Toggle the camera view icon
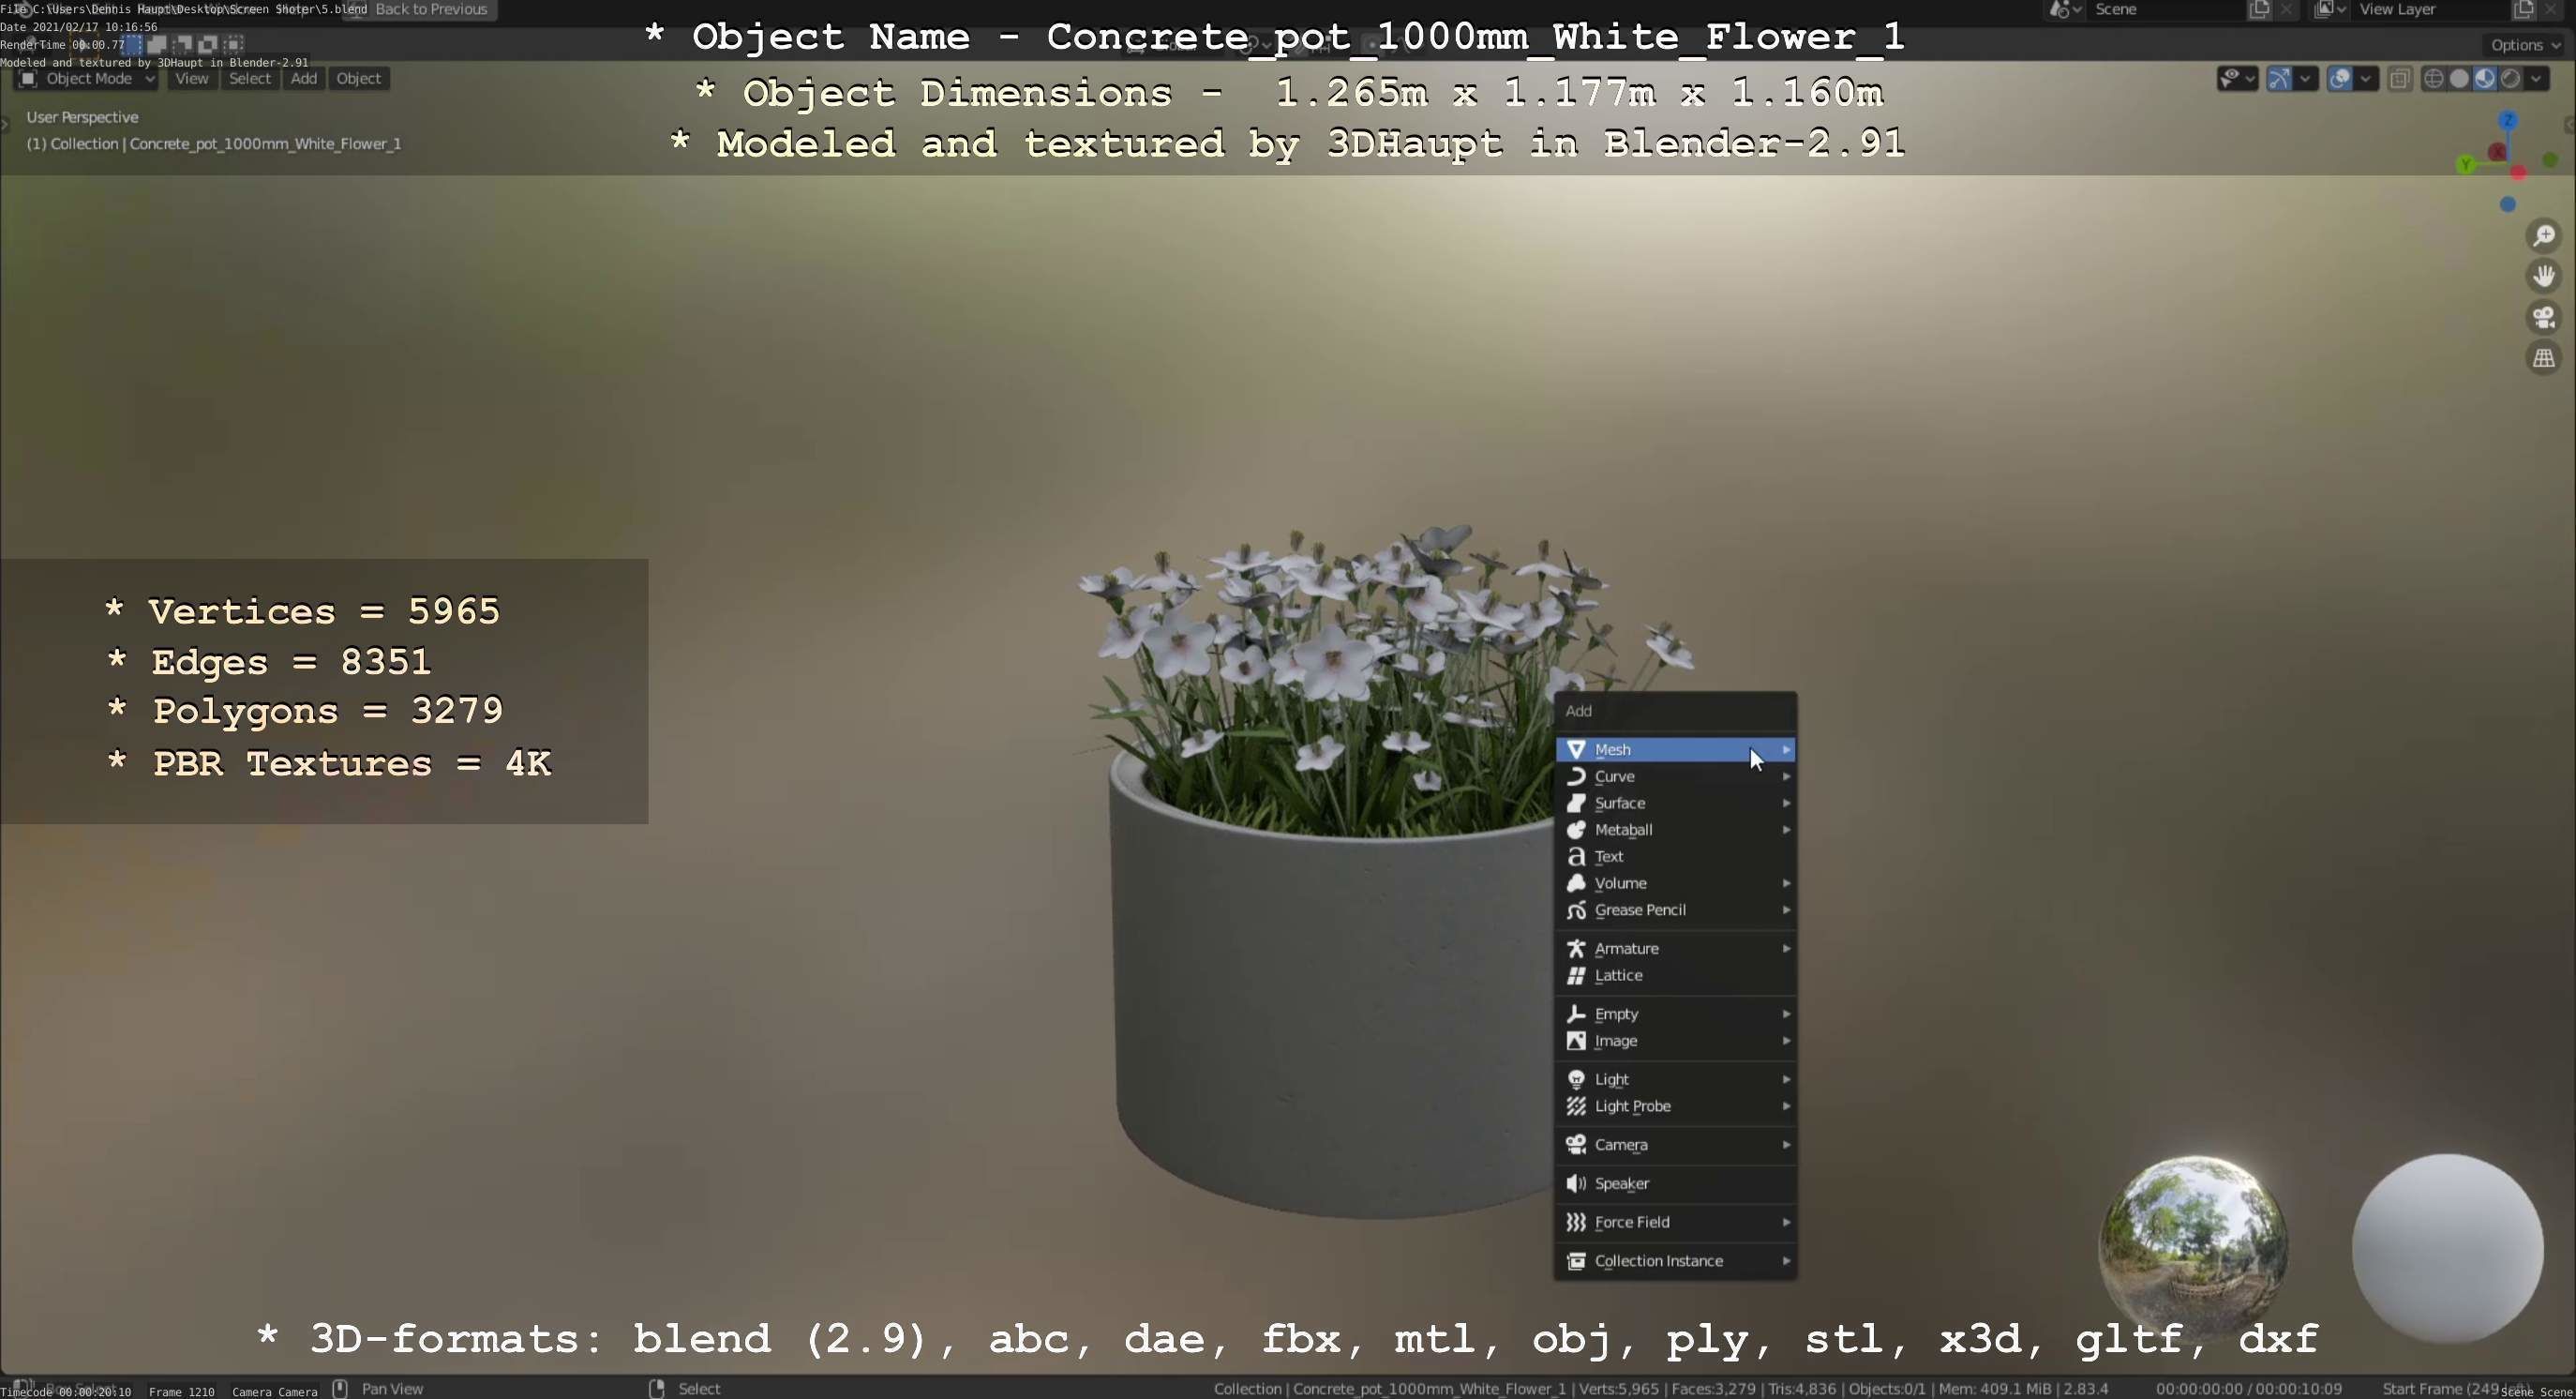Image resolution: width=2576 pixels, height=1399 pixels. (x=2543, y=317)
